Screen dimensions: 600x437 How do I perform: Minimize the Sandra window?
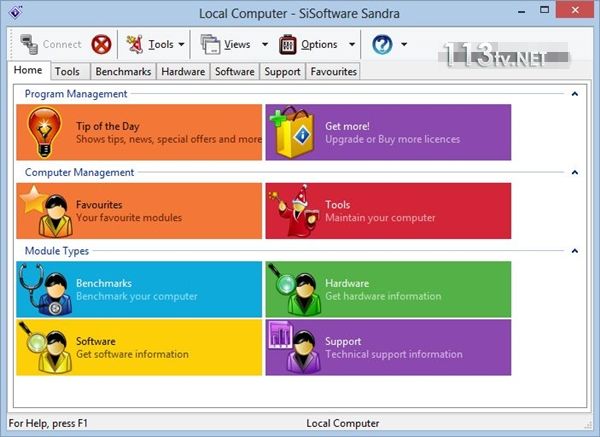pyautogui.click(x=521, y=11)
